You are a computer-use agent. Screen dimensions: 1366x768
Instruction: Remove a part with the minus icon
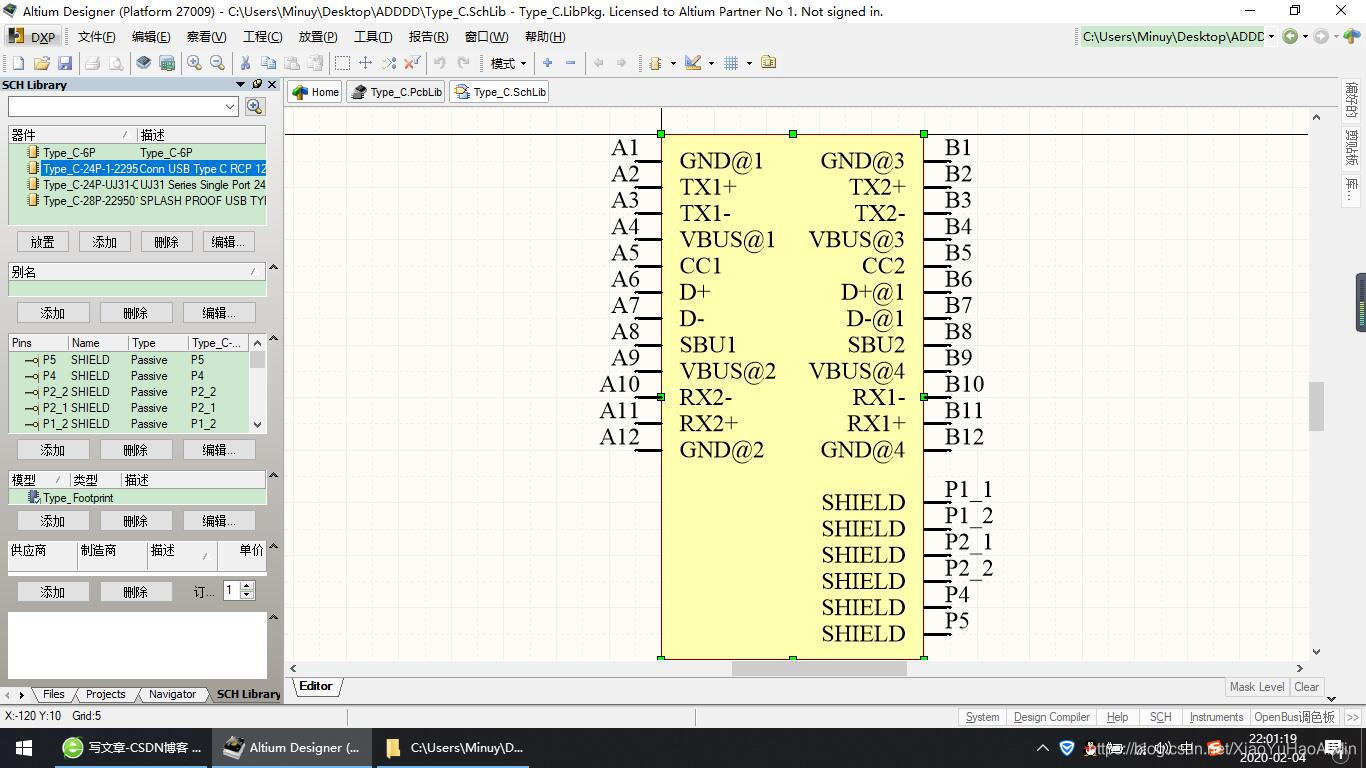coord(571,63)
